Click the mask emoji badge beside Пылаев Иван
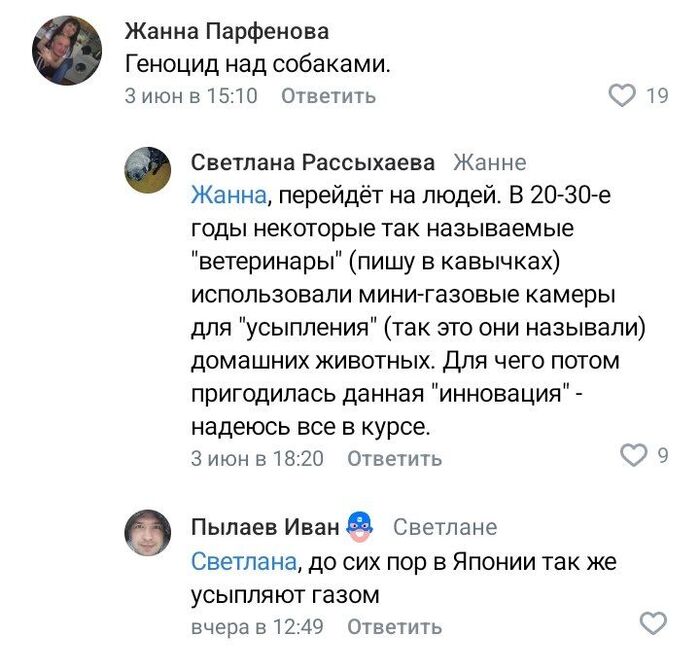This screenshot has height=671, width=700. (359, 526)
